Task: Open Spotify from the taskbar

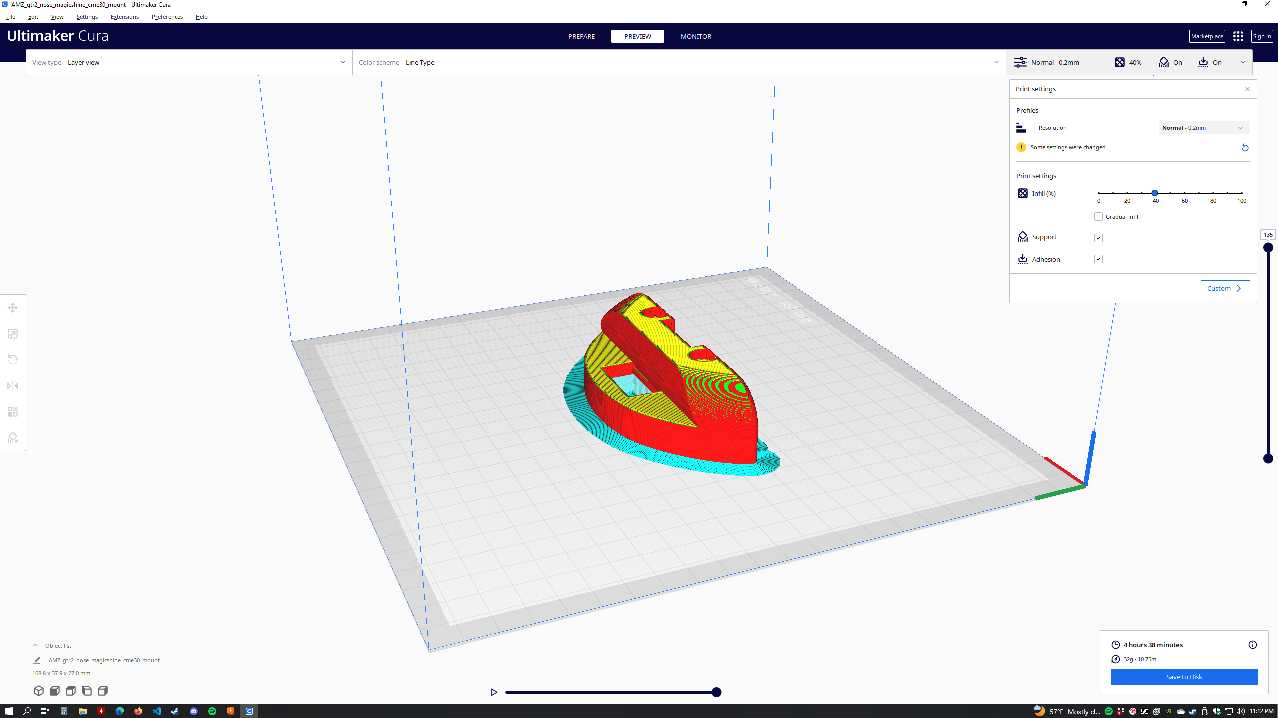Action: (x=212, y=711)
